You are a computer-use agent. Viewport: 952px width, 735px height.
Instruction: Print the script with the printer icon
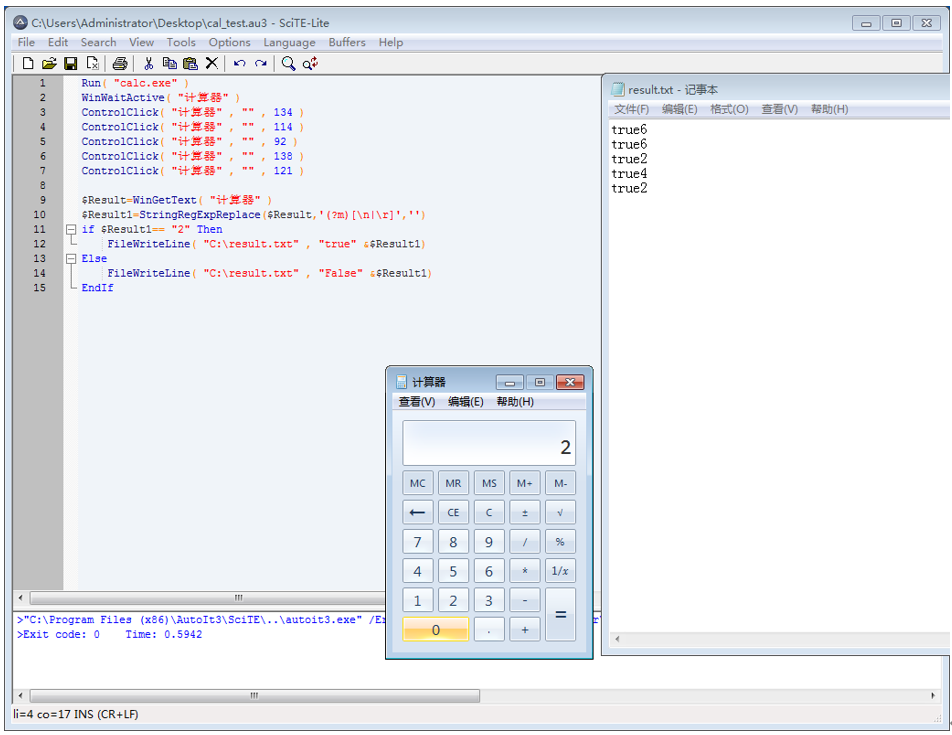120,63
